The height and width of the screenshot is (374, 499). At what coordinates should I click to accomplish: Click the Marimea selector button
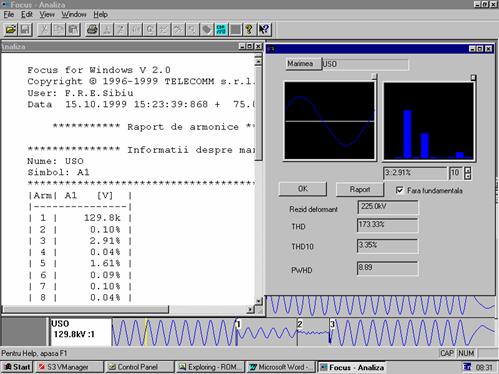(x=300, y=64)
